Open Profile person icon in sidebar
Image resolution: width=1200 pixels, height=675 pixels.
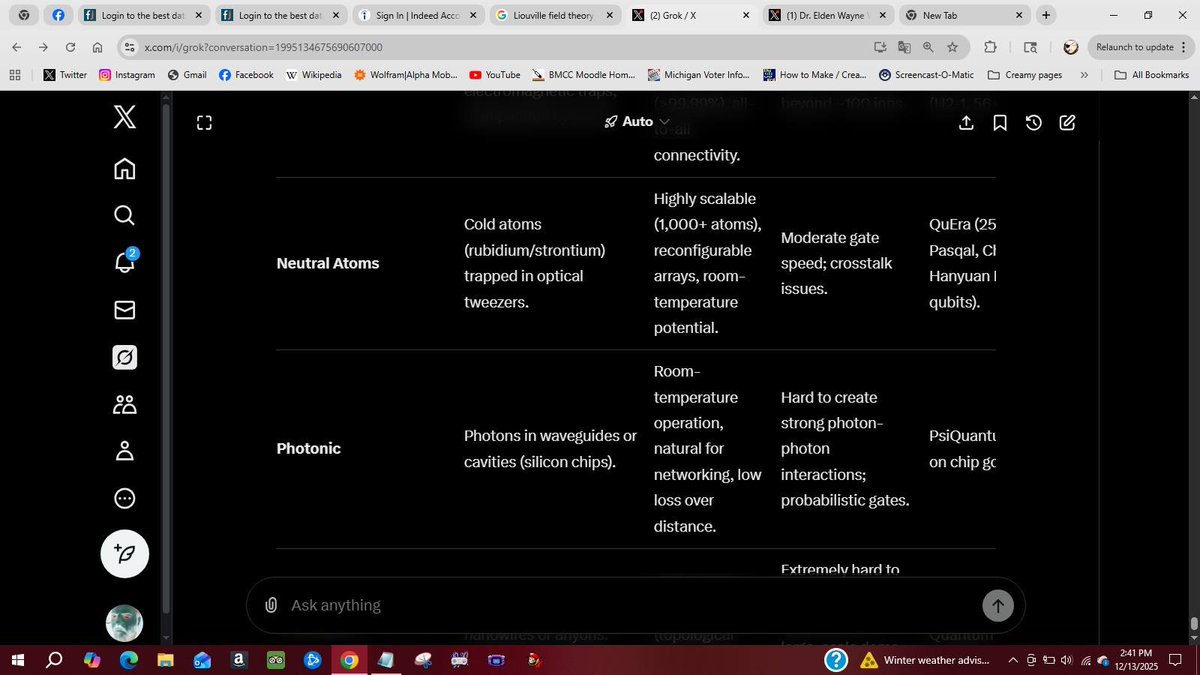tap(124, 451)
